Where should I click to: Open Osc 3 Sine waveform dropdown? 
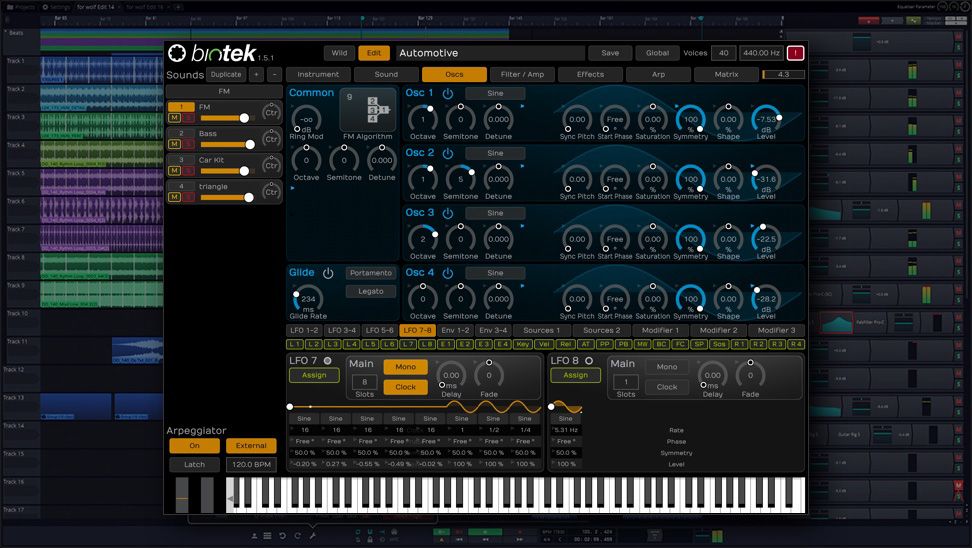click(495, 213)
